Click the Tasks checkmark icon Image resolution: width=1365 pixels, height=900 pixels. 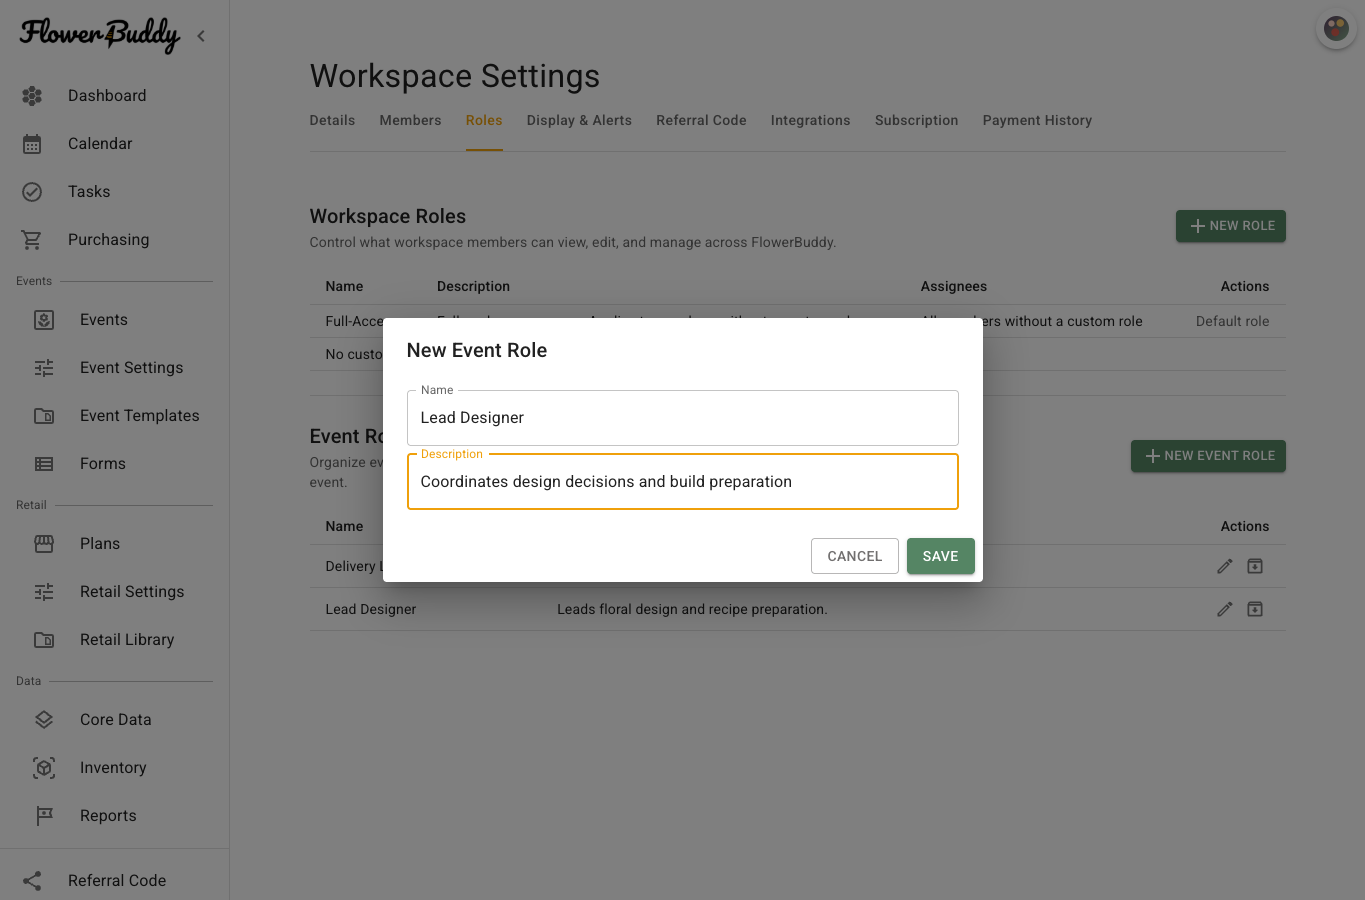click(x=32, y=192)
